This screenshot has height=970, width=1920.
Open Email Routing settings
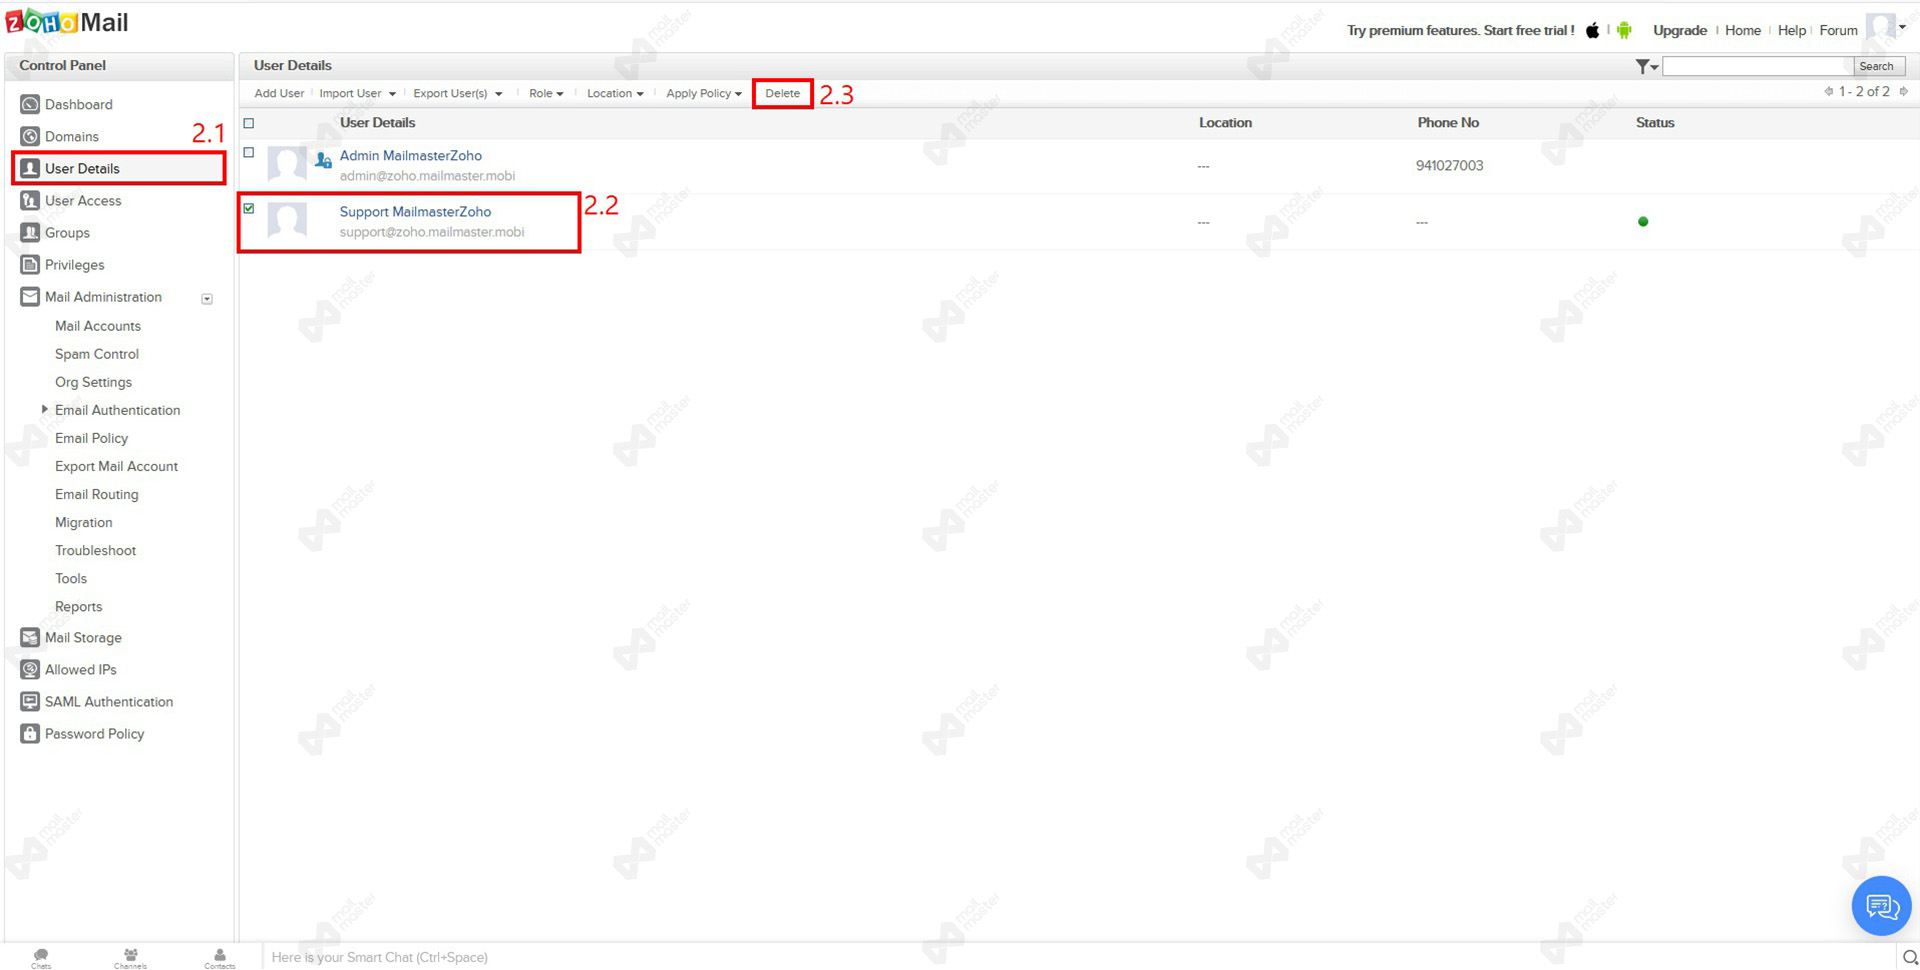pos(96,494)
